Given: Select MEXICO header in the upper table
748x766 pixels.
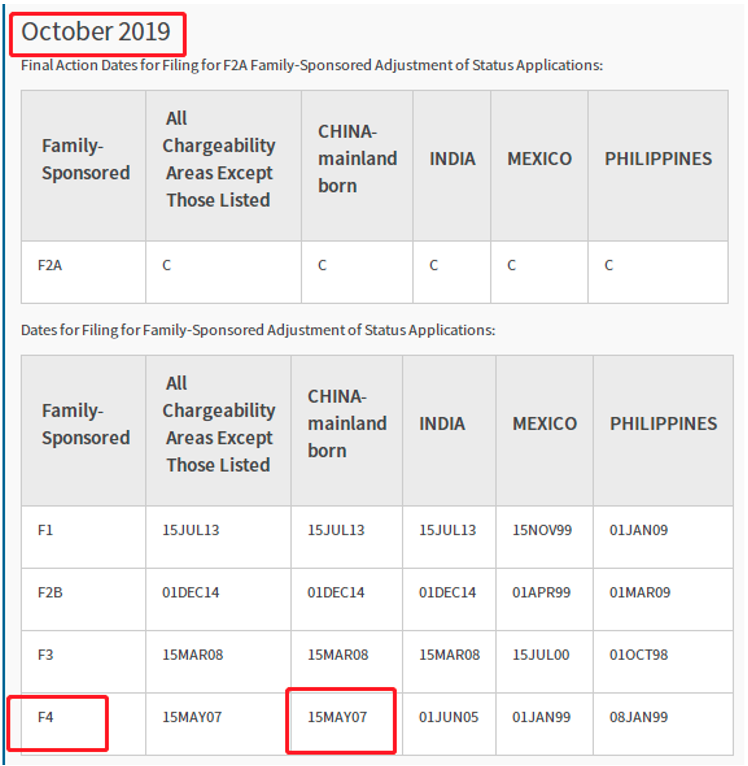Looking at the screenshot, I should pos(539,159).
